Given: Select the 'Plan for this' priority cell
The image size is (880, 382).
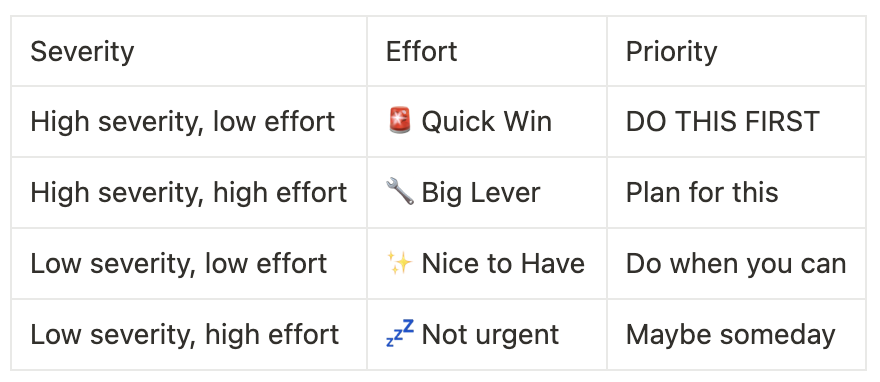Looking at the screenshot, I should click(x=736, y=192).
